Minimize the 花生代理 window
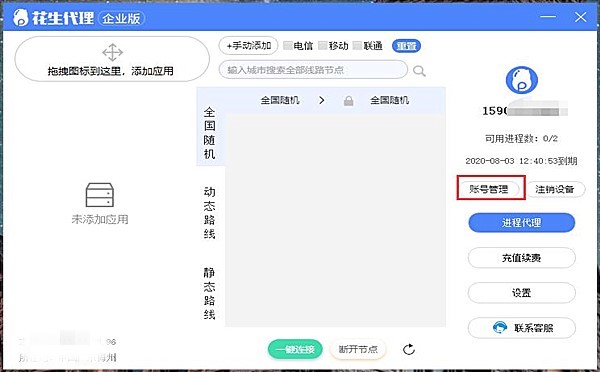 pos(548,17)
